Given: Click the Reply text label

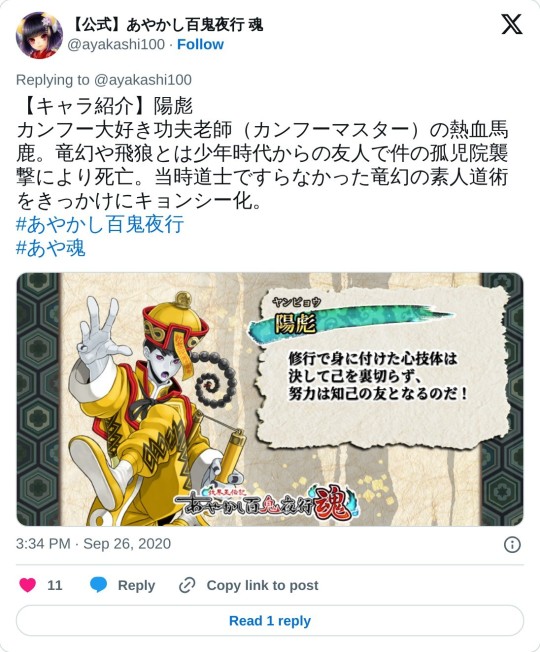Looking at the screenshot, I should [x=136, y=585].
